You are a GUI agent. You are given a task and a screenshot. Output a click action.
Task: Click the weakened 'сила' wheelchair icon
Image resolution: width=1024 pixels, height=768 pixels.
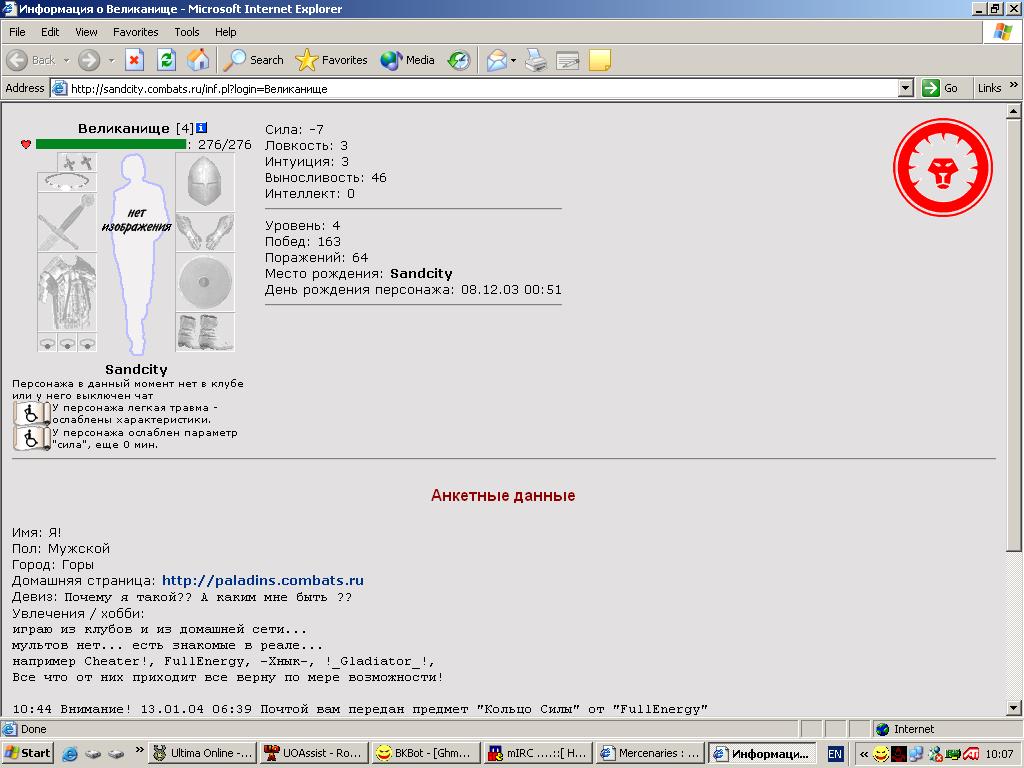point(31,438)
